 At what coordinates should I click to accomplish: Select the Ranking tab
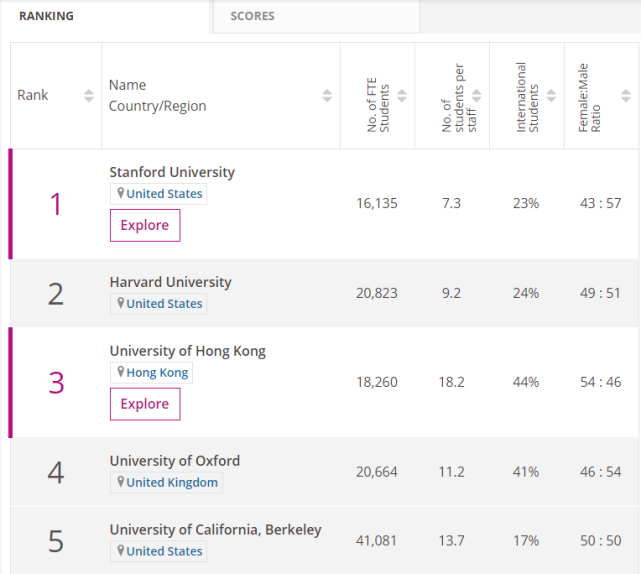click(46, 16)
